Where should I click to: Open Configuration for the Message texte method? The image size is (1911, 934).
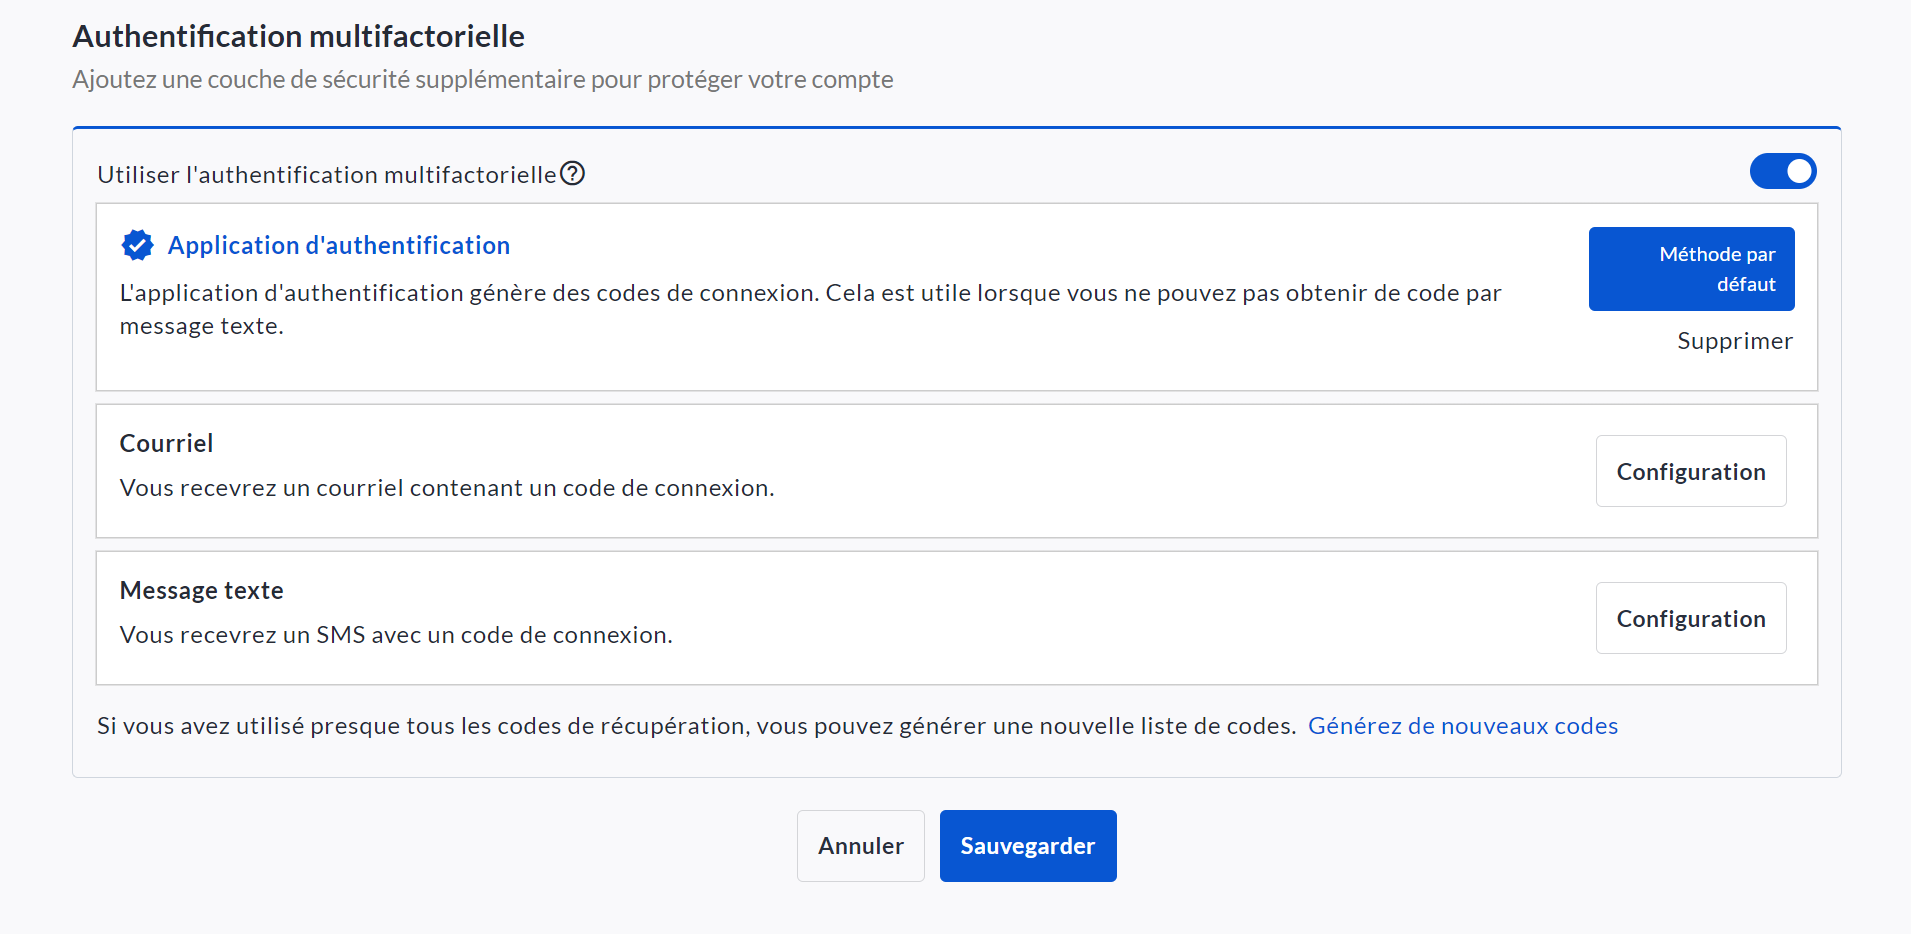pyautogui.click(x=1690, y=618)
